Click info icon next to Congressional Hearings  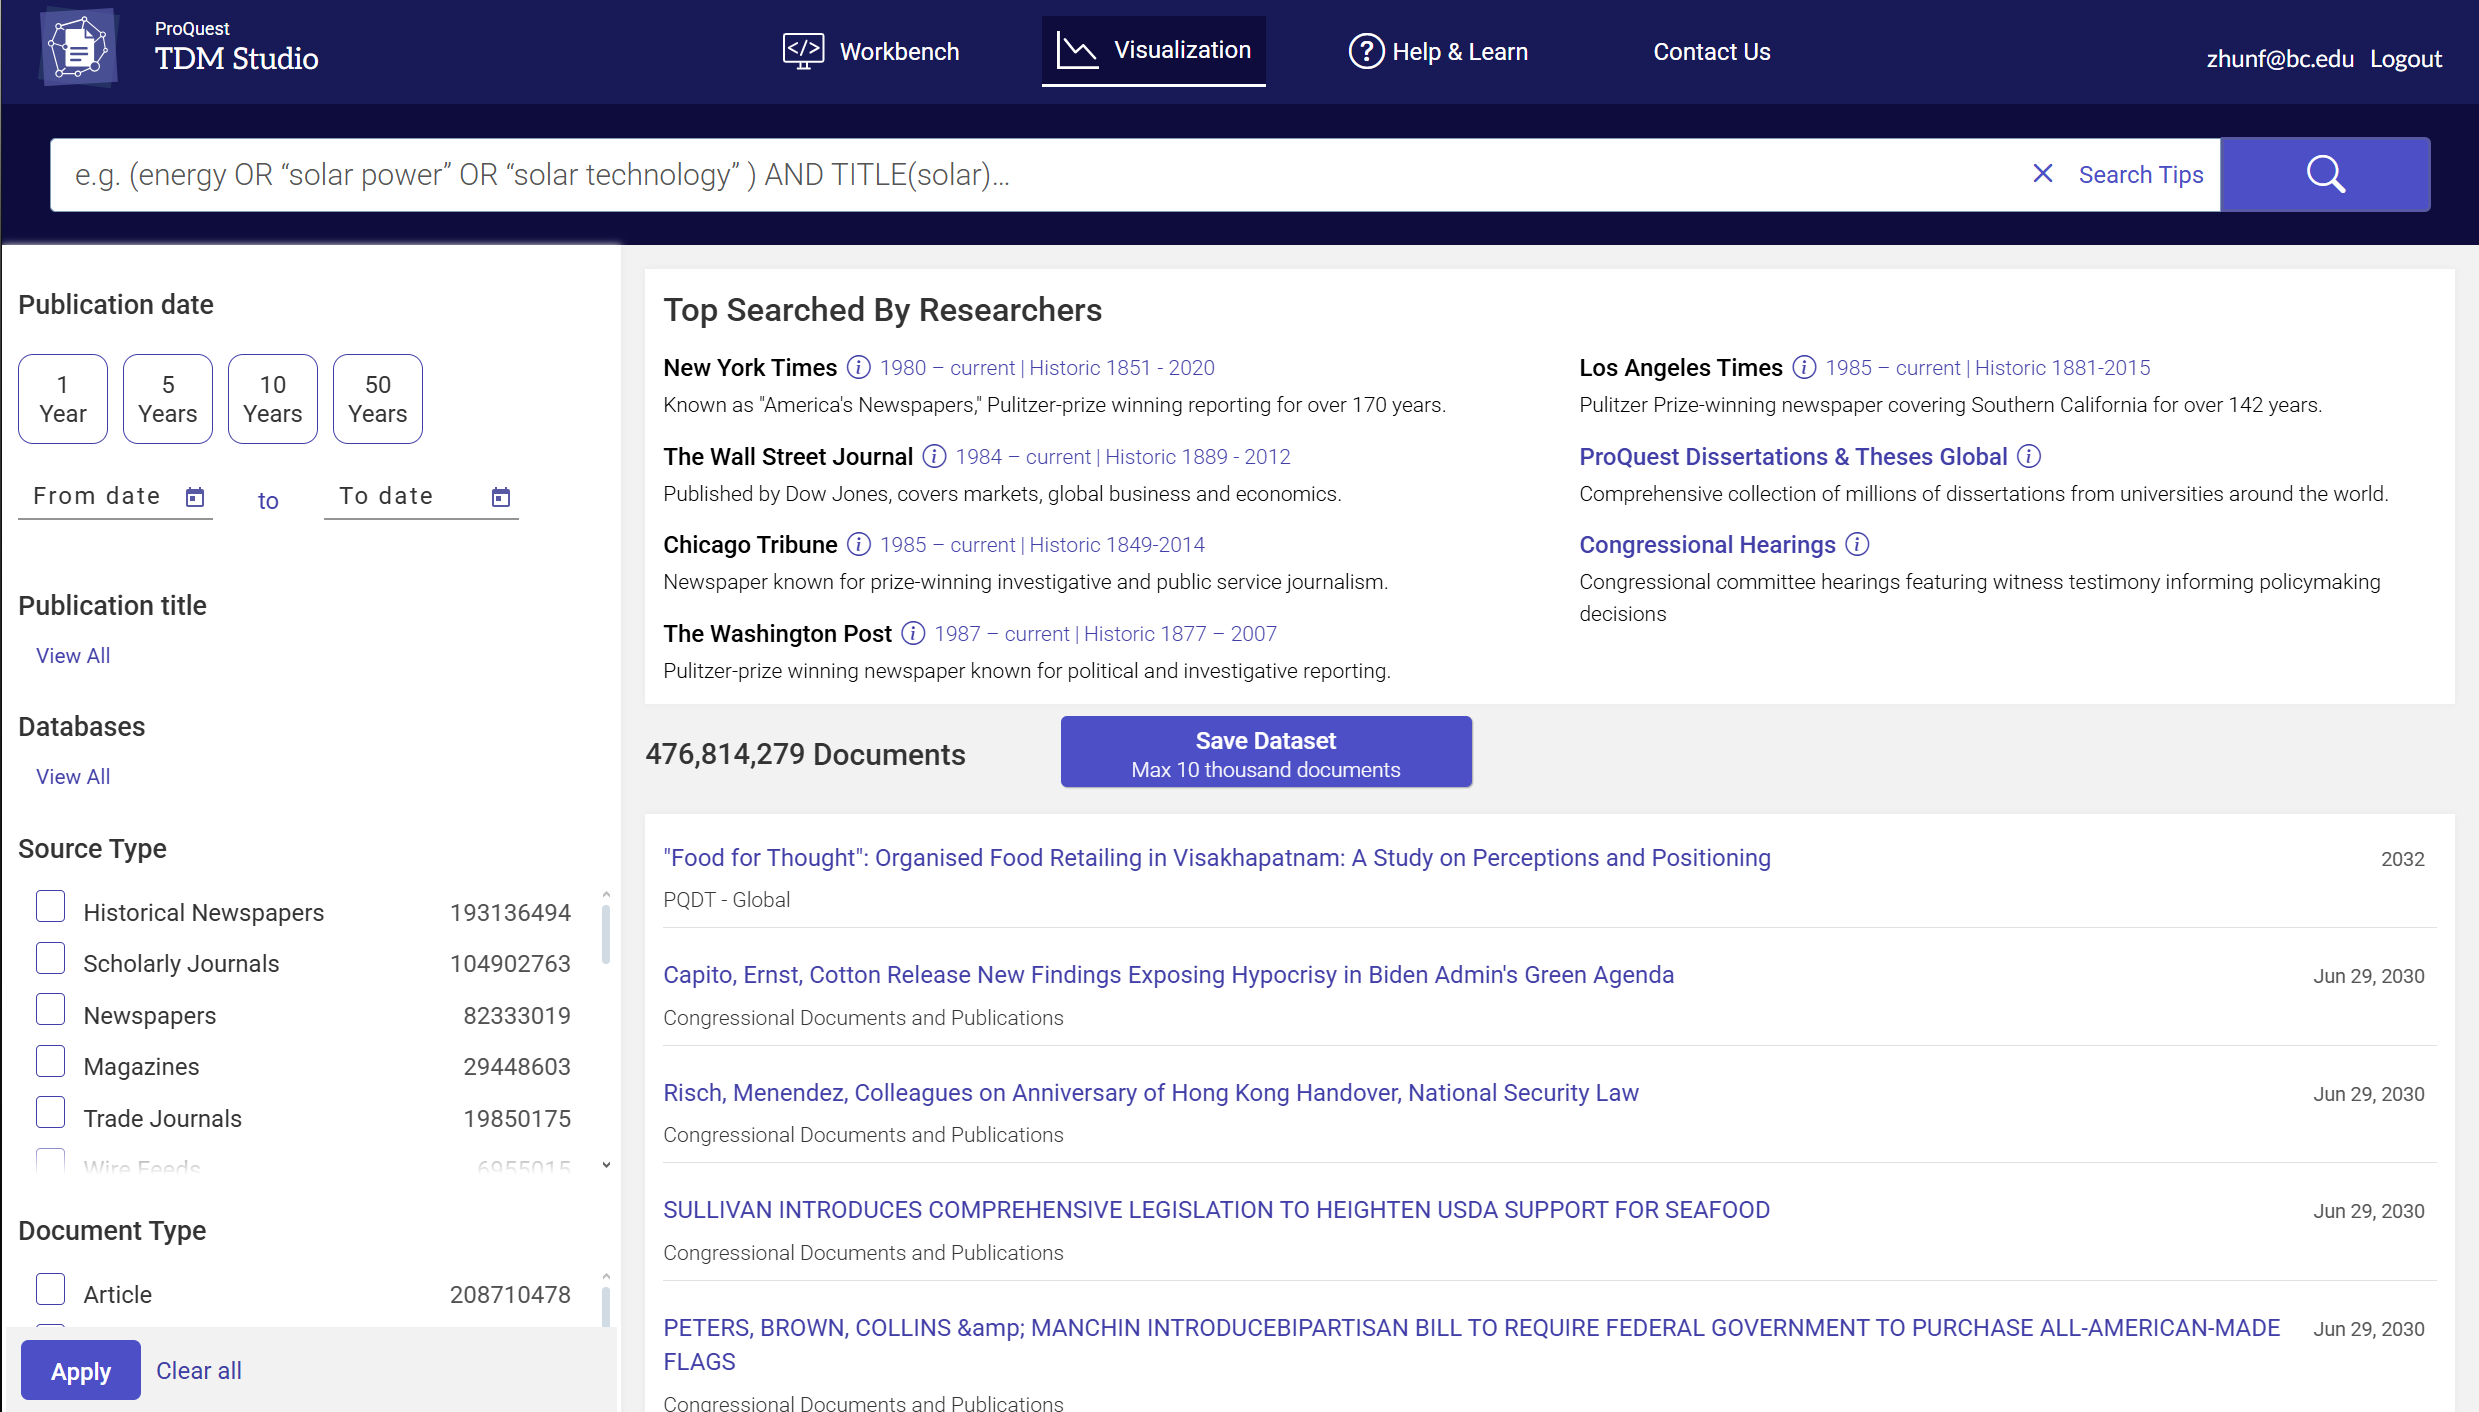pyautogui.click(x=1857, y=545)
